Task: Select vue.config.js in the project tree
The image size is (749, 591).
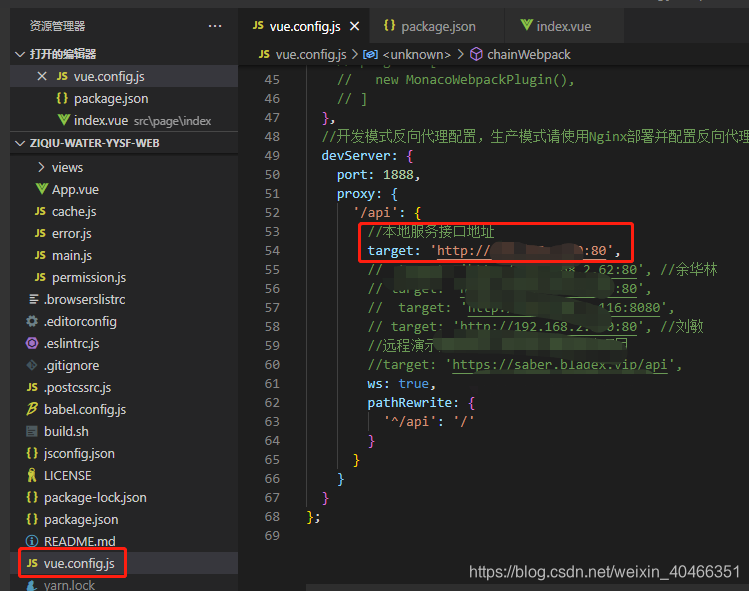Action: 124,563
